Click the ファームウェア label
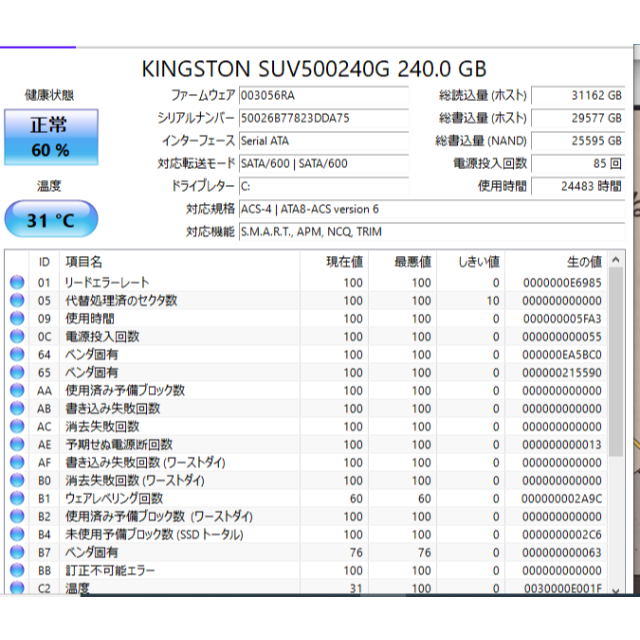 coord(203,95)
